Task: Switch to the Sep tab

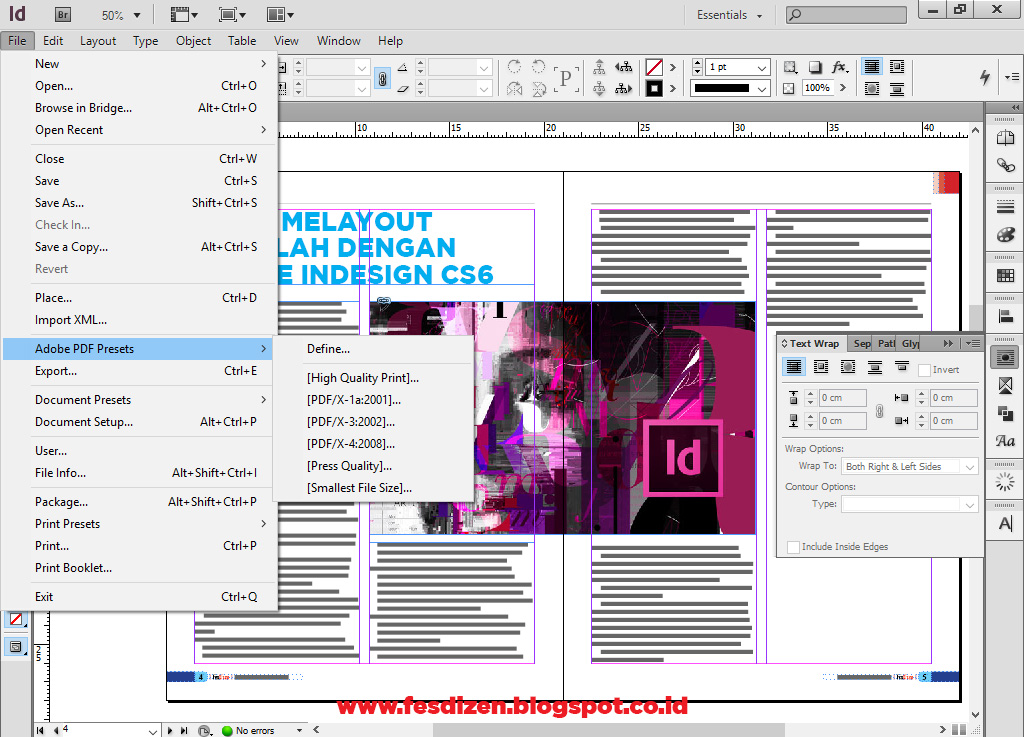Action: pos(862,343)
